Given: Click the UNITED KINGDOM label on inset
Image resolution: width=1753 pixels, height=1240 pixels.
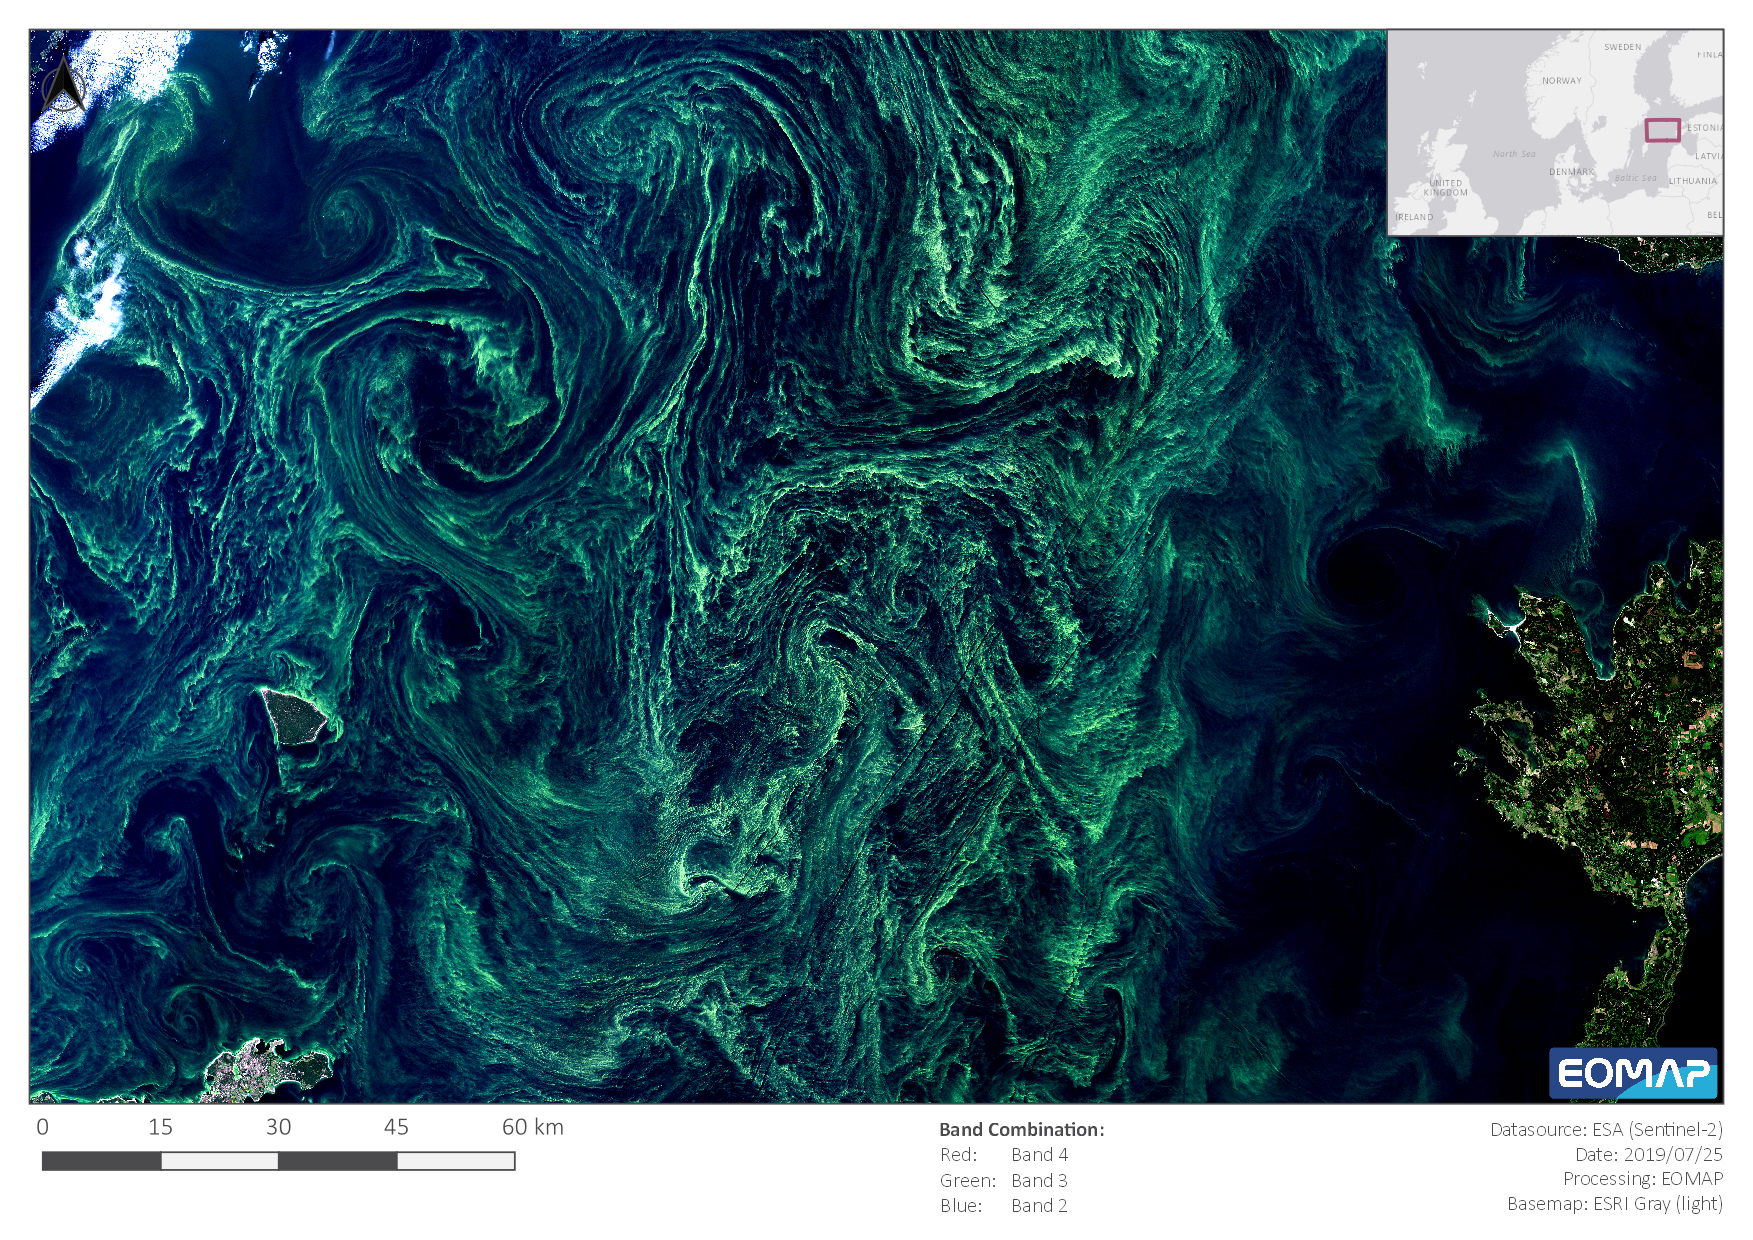Looking at the screenshot, I should 1445,188.
